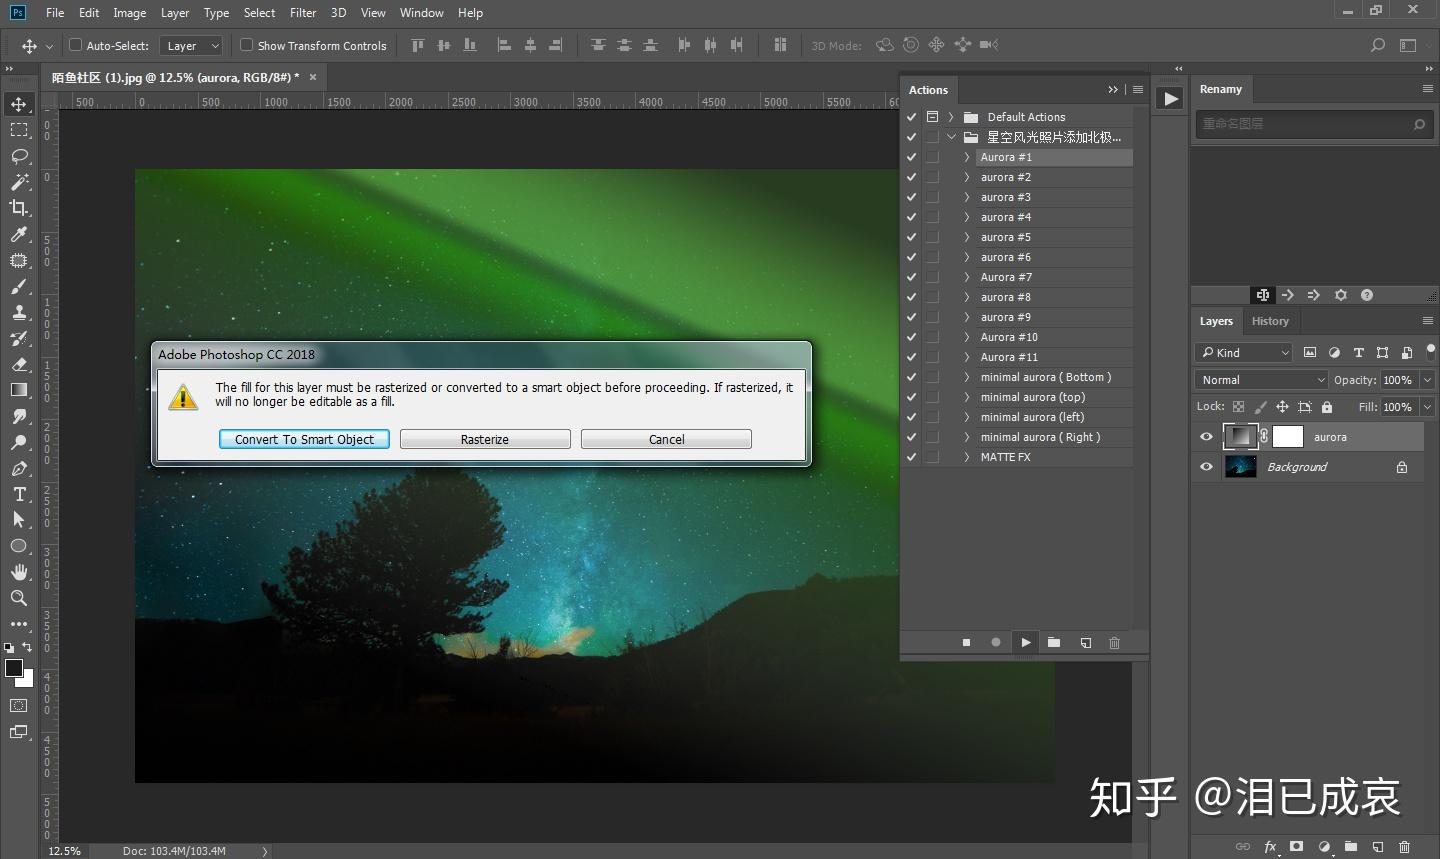Create new action set folder icon

coord(1054,643)
